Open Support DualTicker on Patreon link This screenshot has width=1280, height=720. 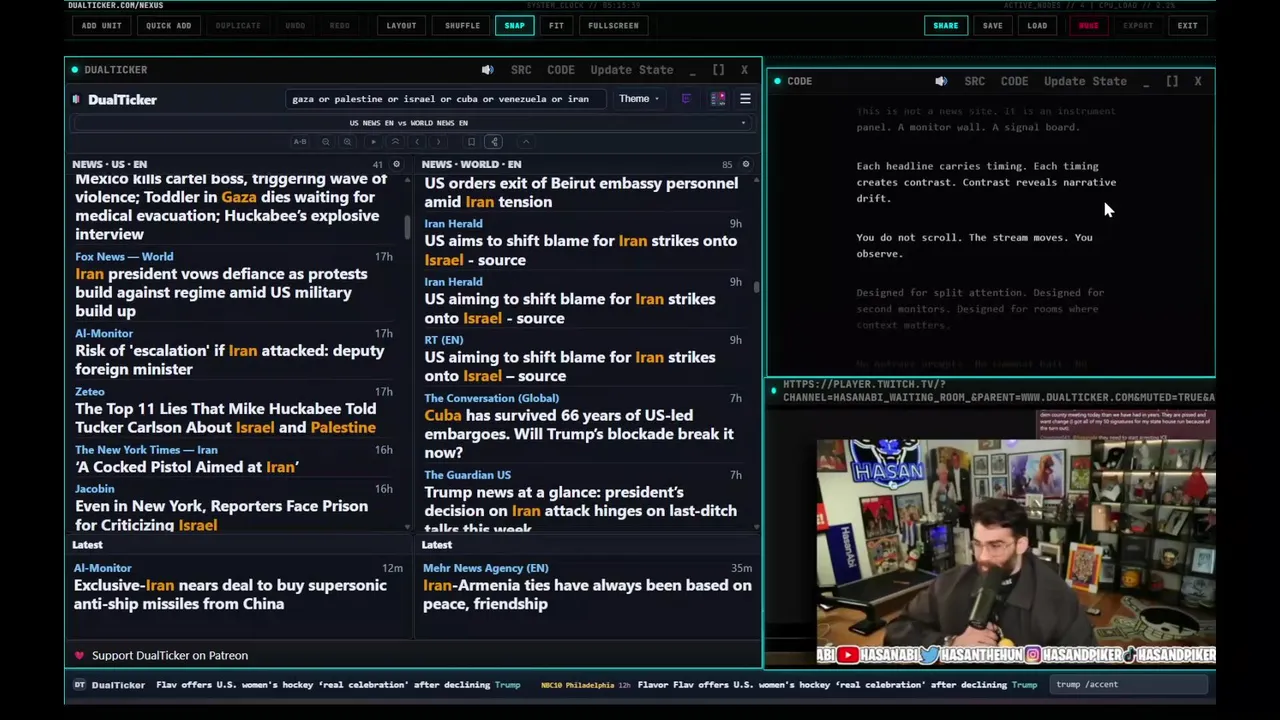[170, 655]
